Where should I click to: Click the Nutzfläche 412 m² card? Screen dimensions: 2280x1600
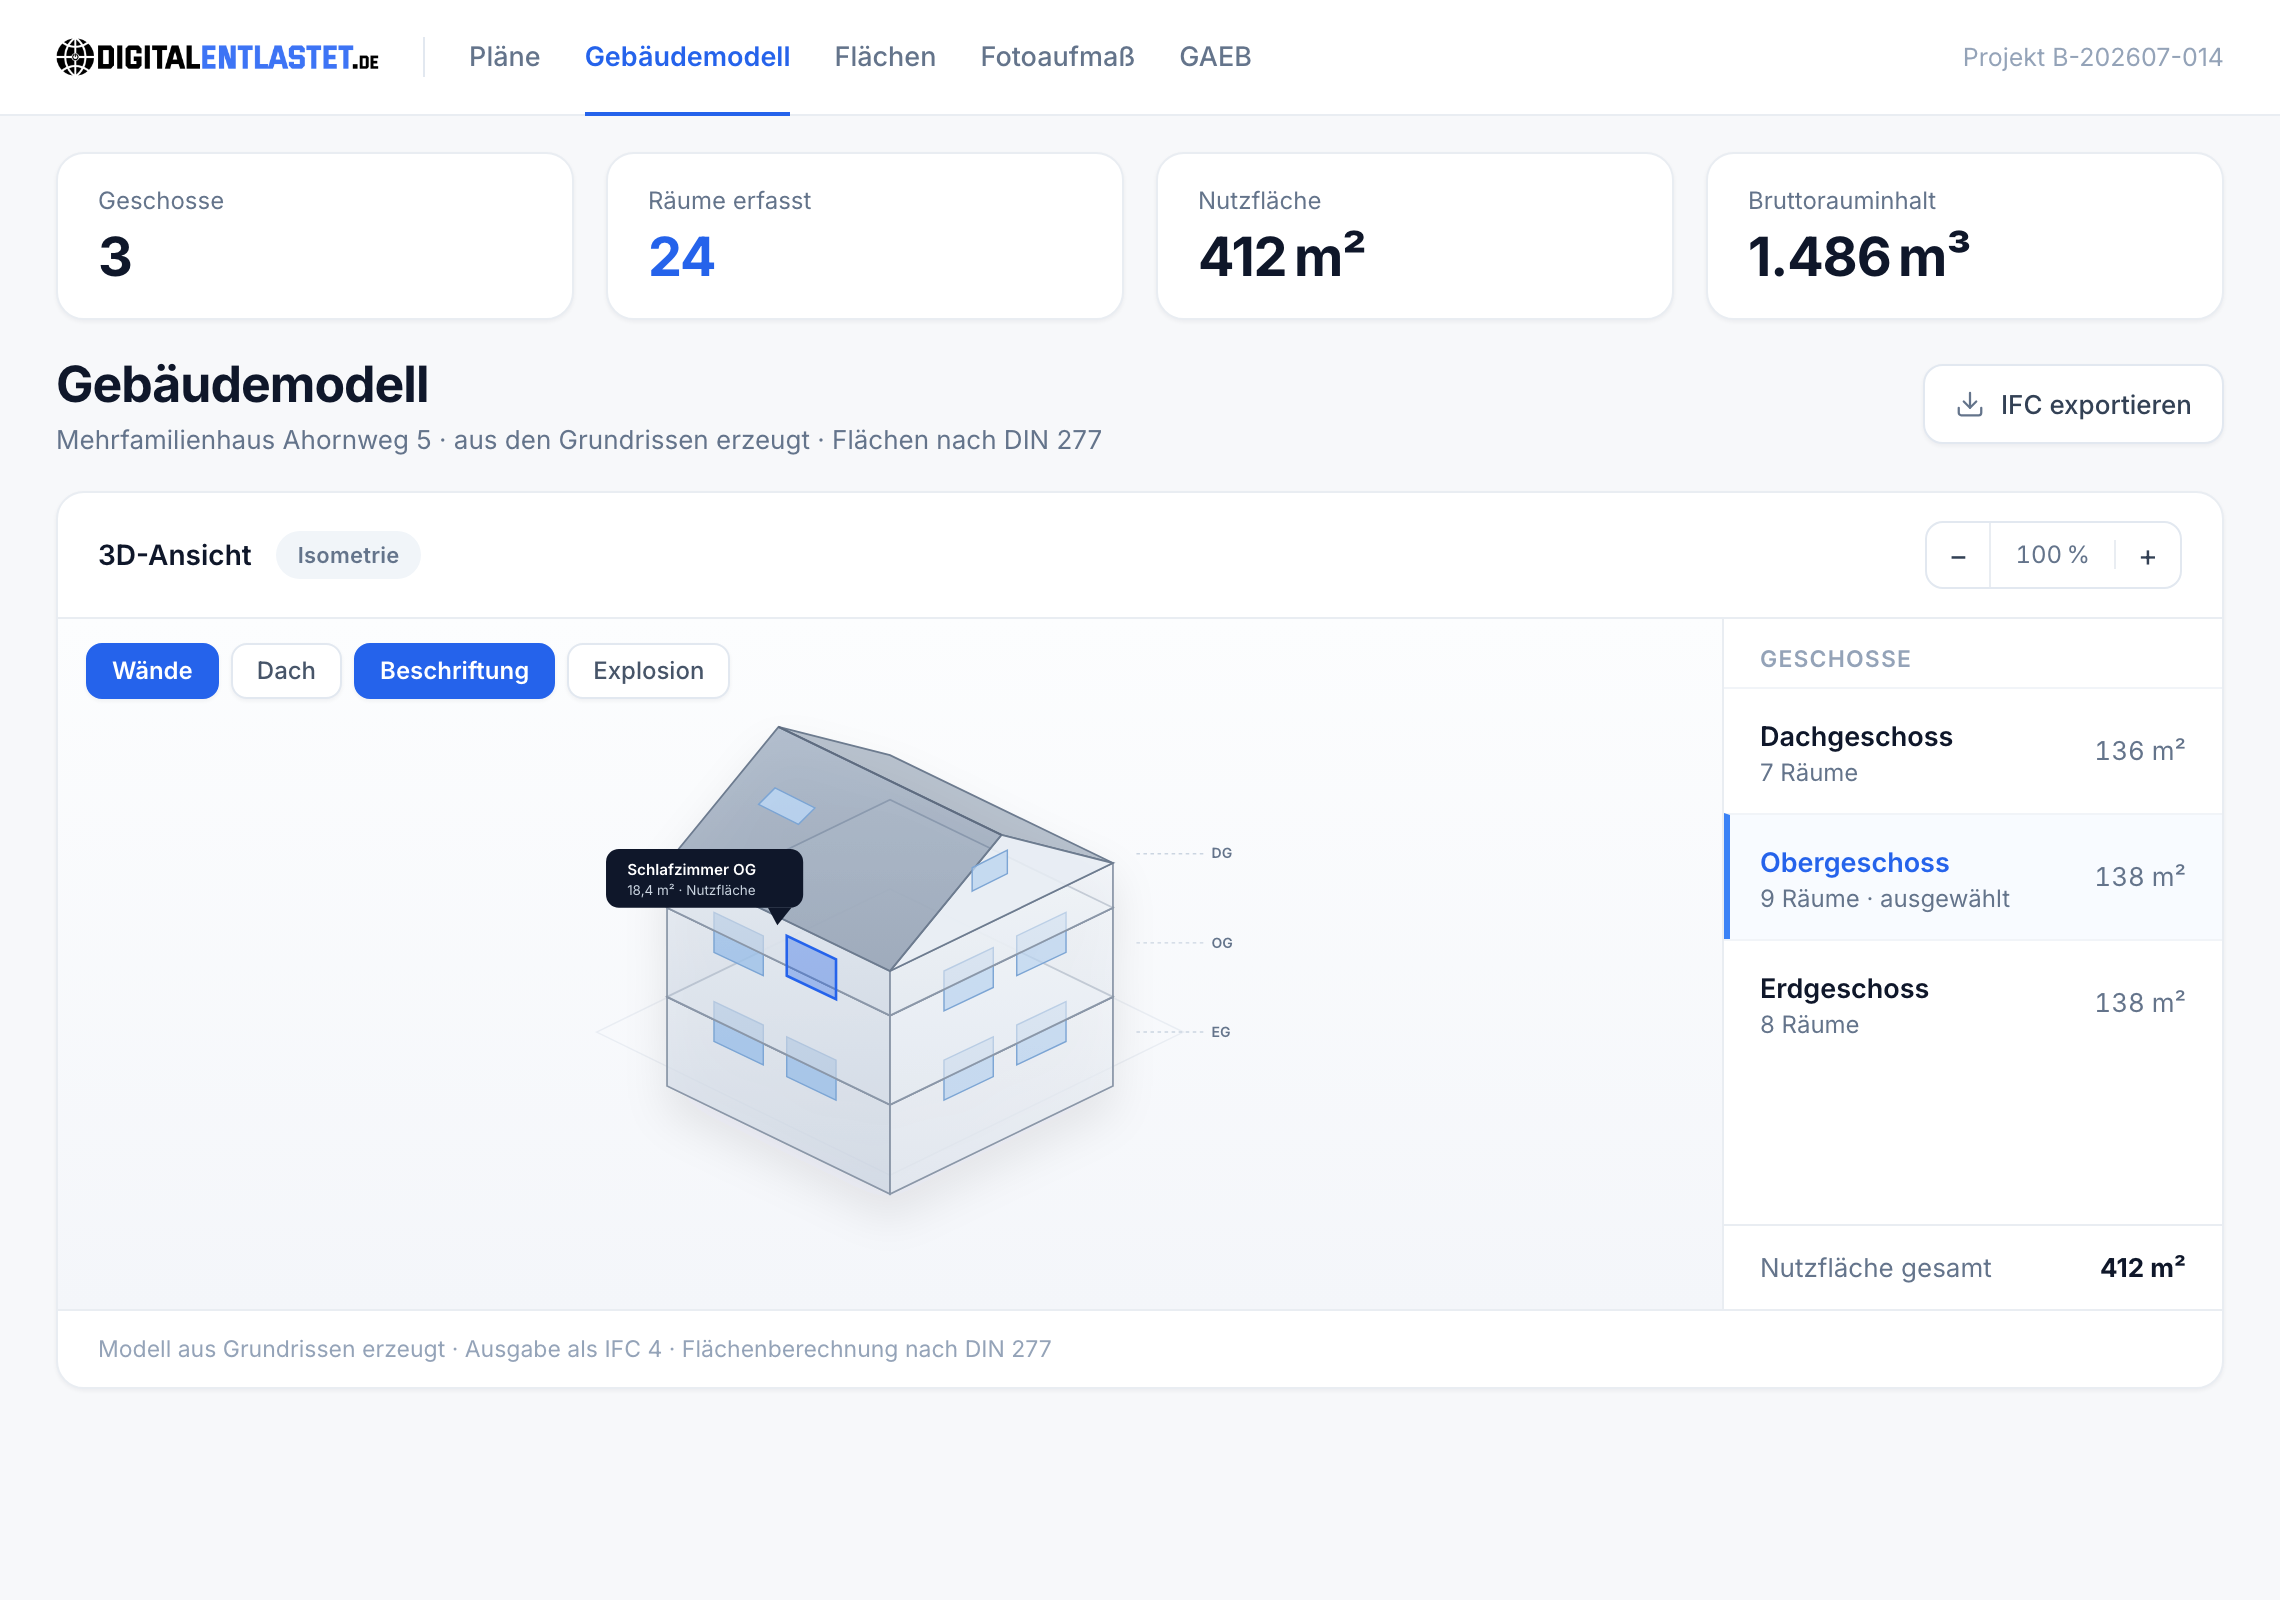[1415, 236]
